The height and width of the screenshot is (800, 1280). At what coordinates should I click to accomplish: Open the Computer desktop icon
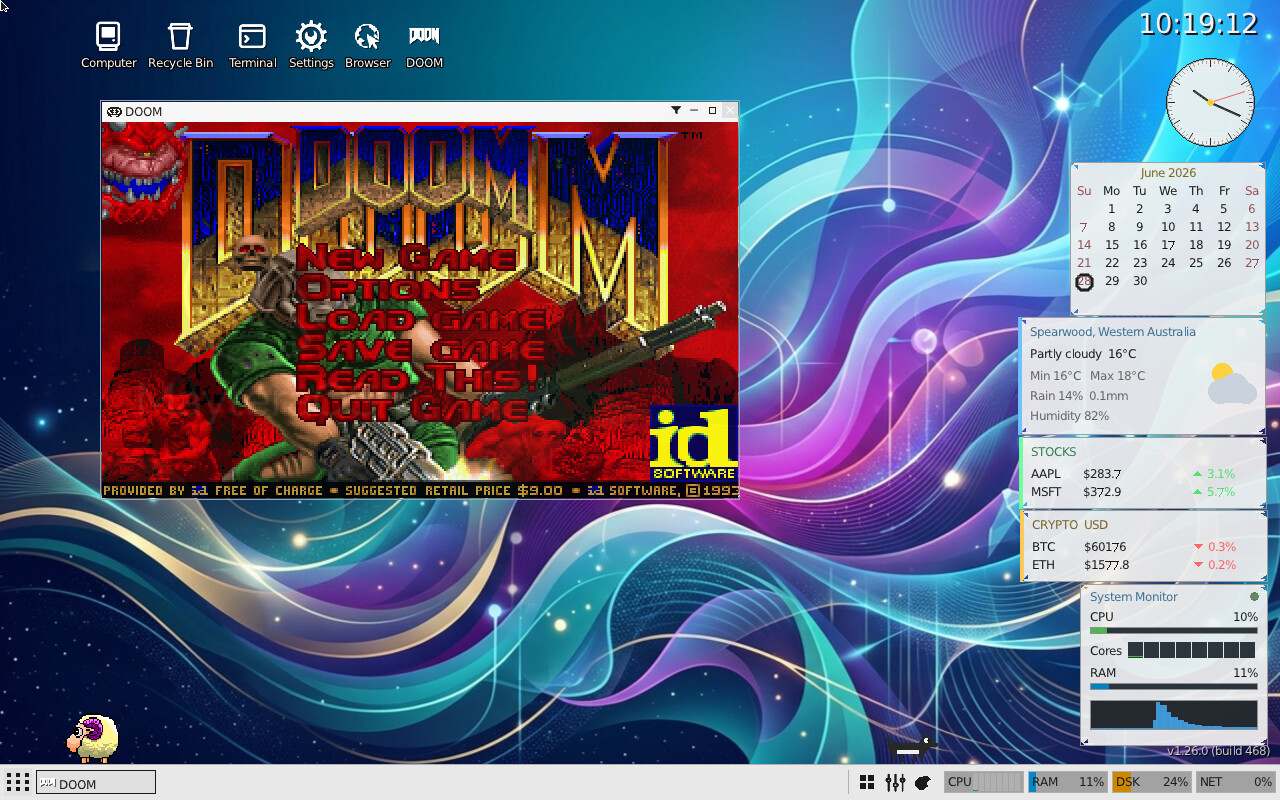[108, 46]
